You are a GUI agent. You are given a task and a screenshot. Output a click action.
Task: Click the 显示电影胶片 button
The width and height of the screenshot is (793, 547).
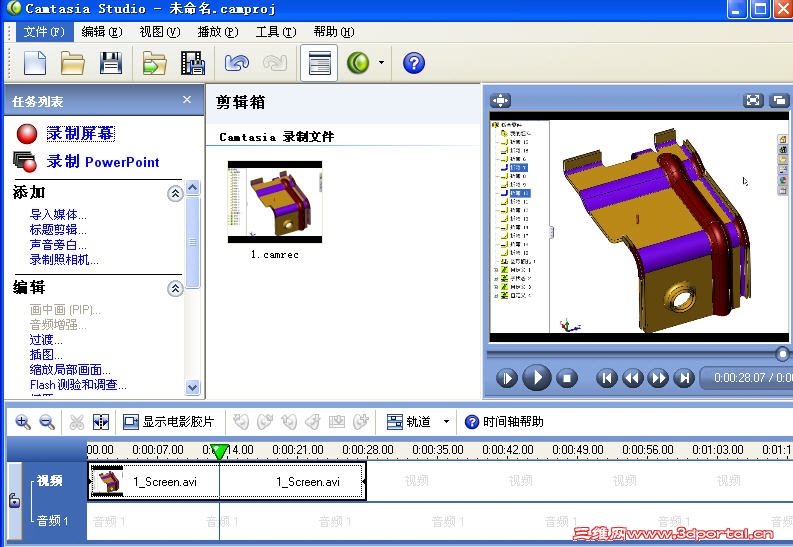pyautogui.click(x=168, y=422)
